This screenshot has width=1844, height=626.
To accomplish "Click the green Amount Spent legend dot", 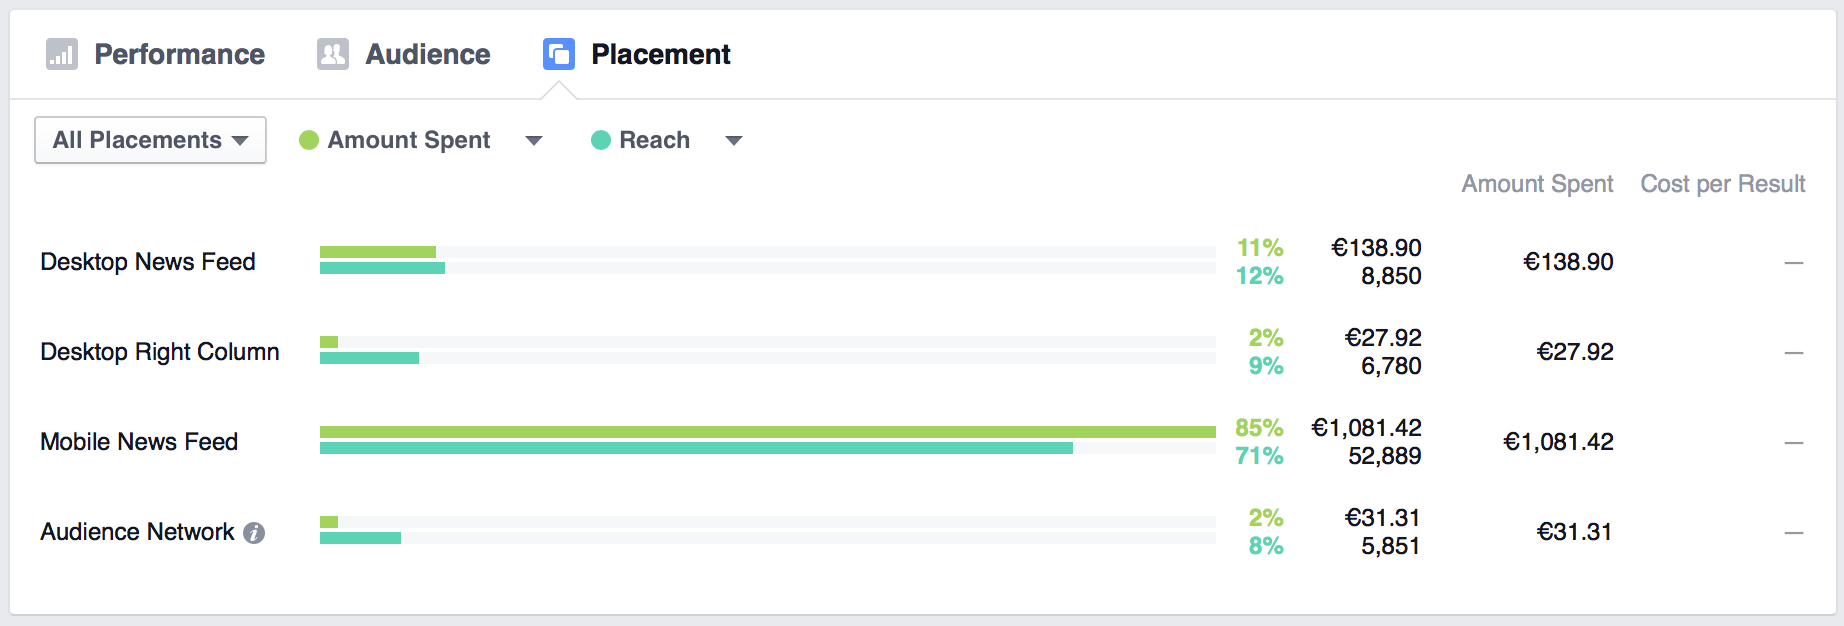I will coord(309,140).
